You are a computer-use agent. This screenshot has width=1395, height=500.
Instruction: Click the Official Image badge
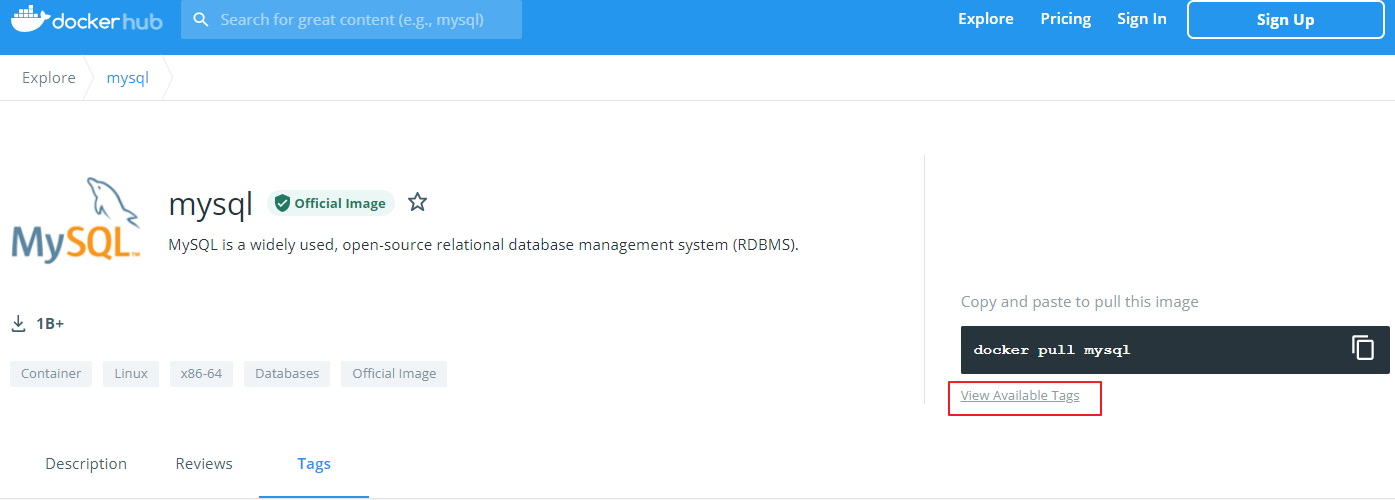331,203
